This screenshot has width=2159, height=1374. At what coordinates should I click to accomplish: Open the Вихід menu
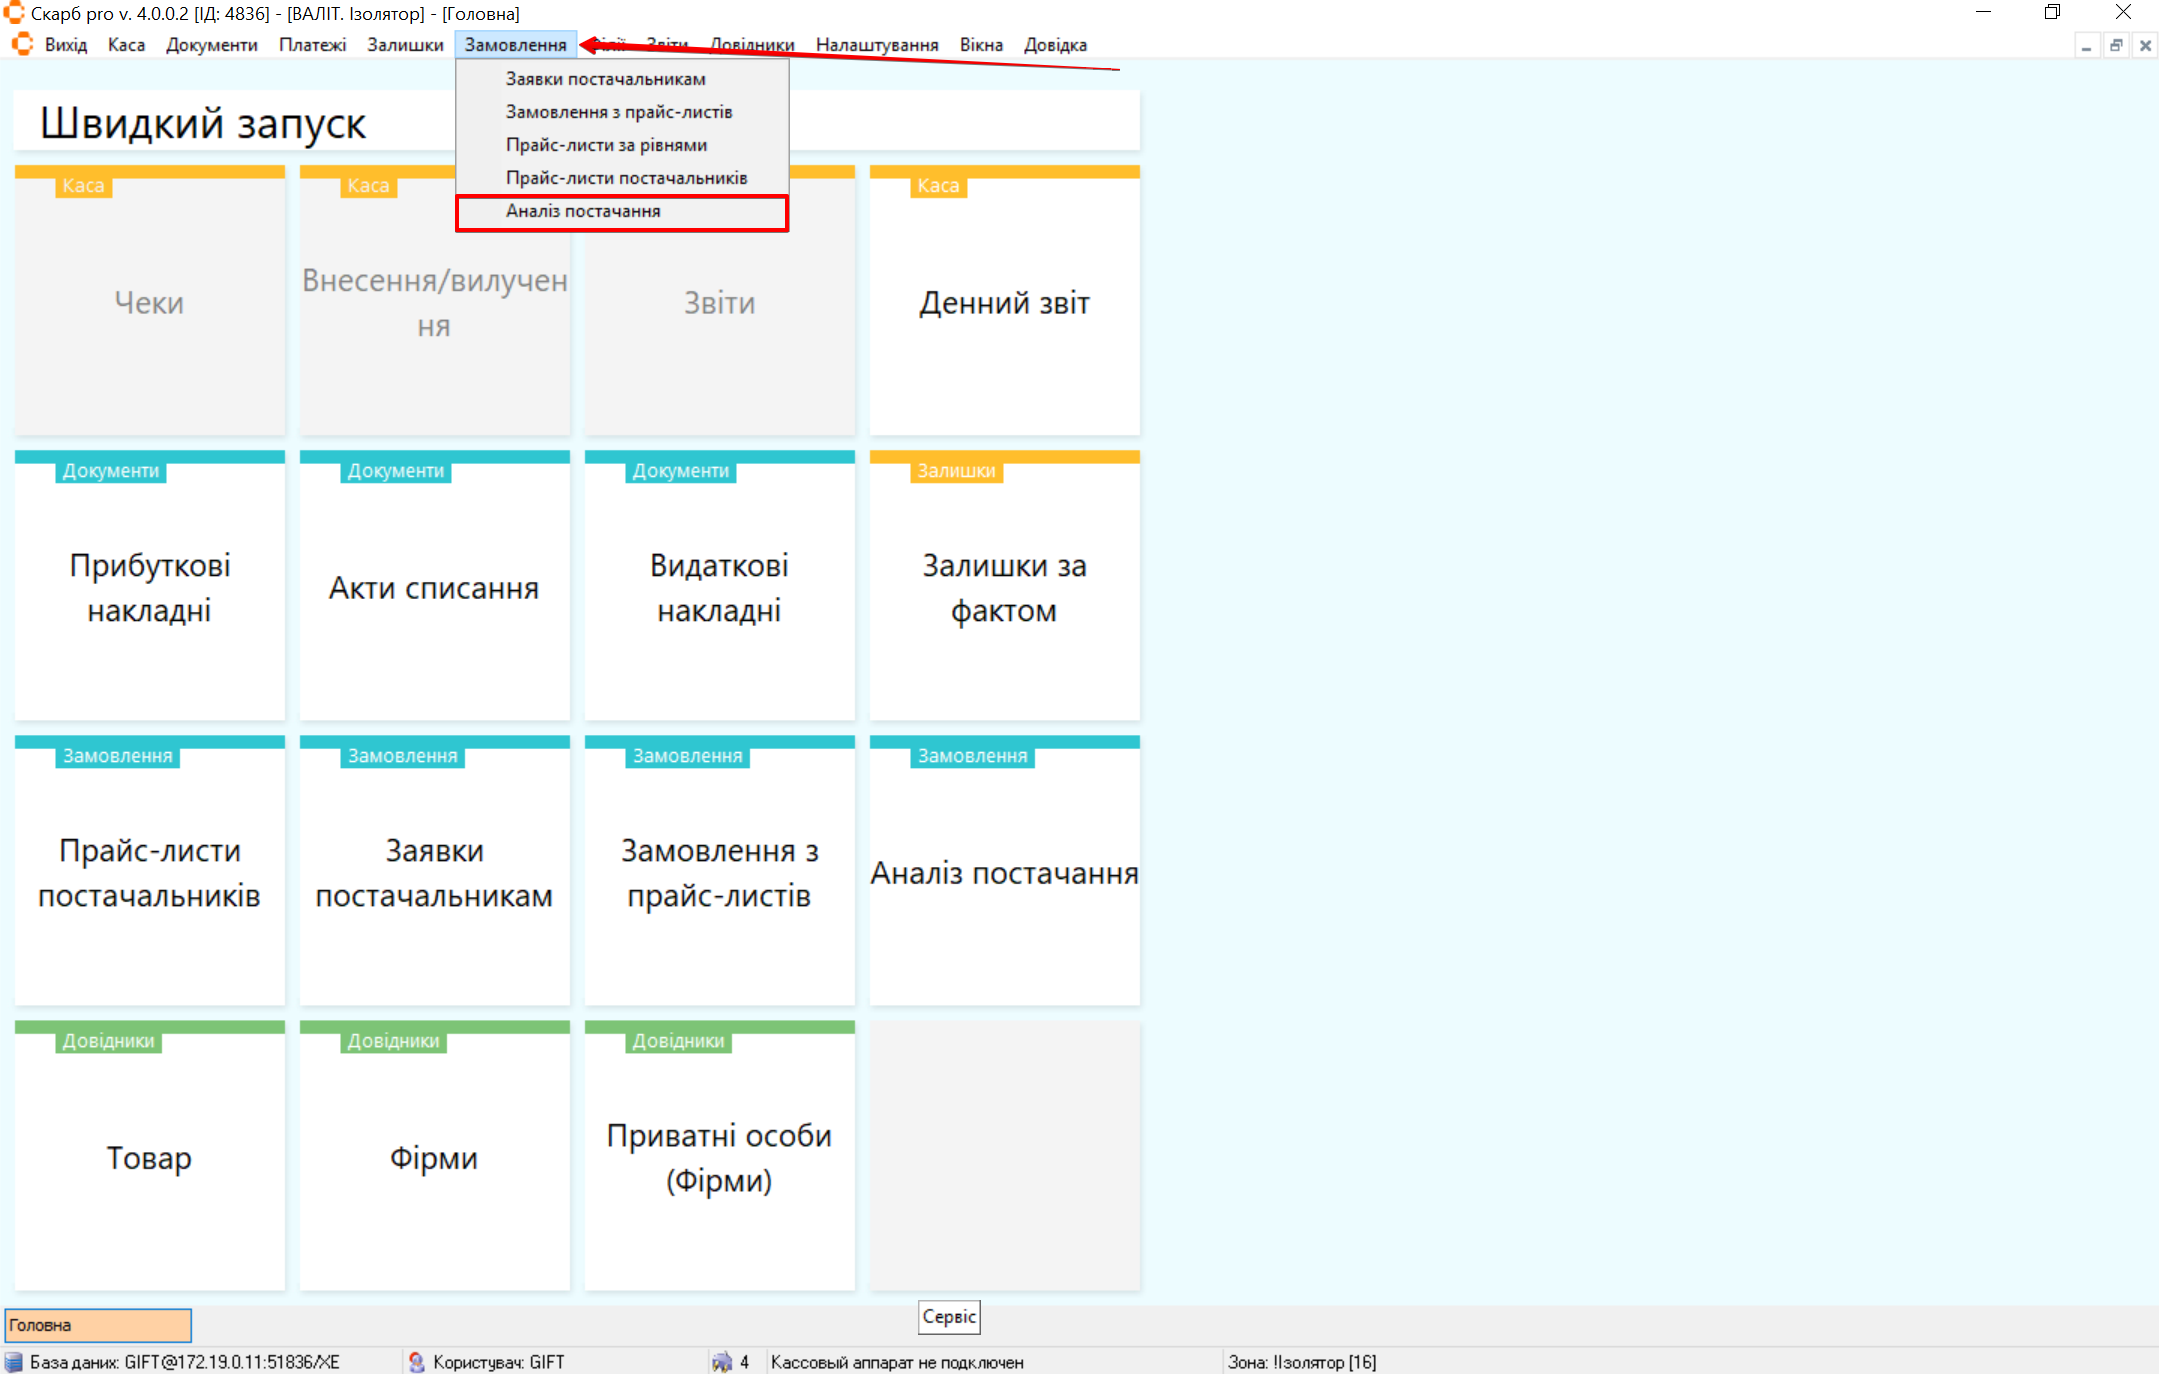66,45
